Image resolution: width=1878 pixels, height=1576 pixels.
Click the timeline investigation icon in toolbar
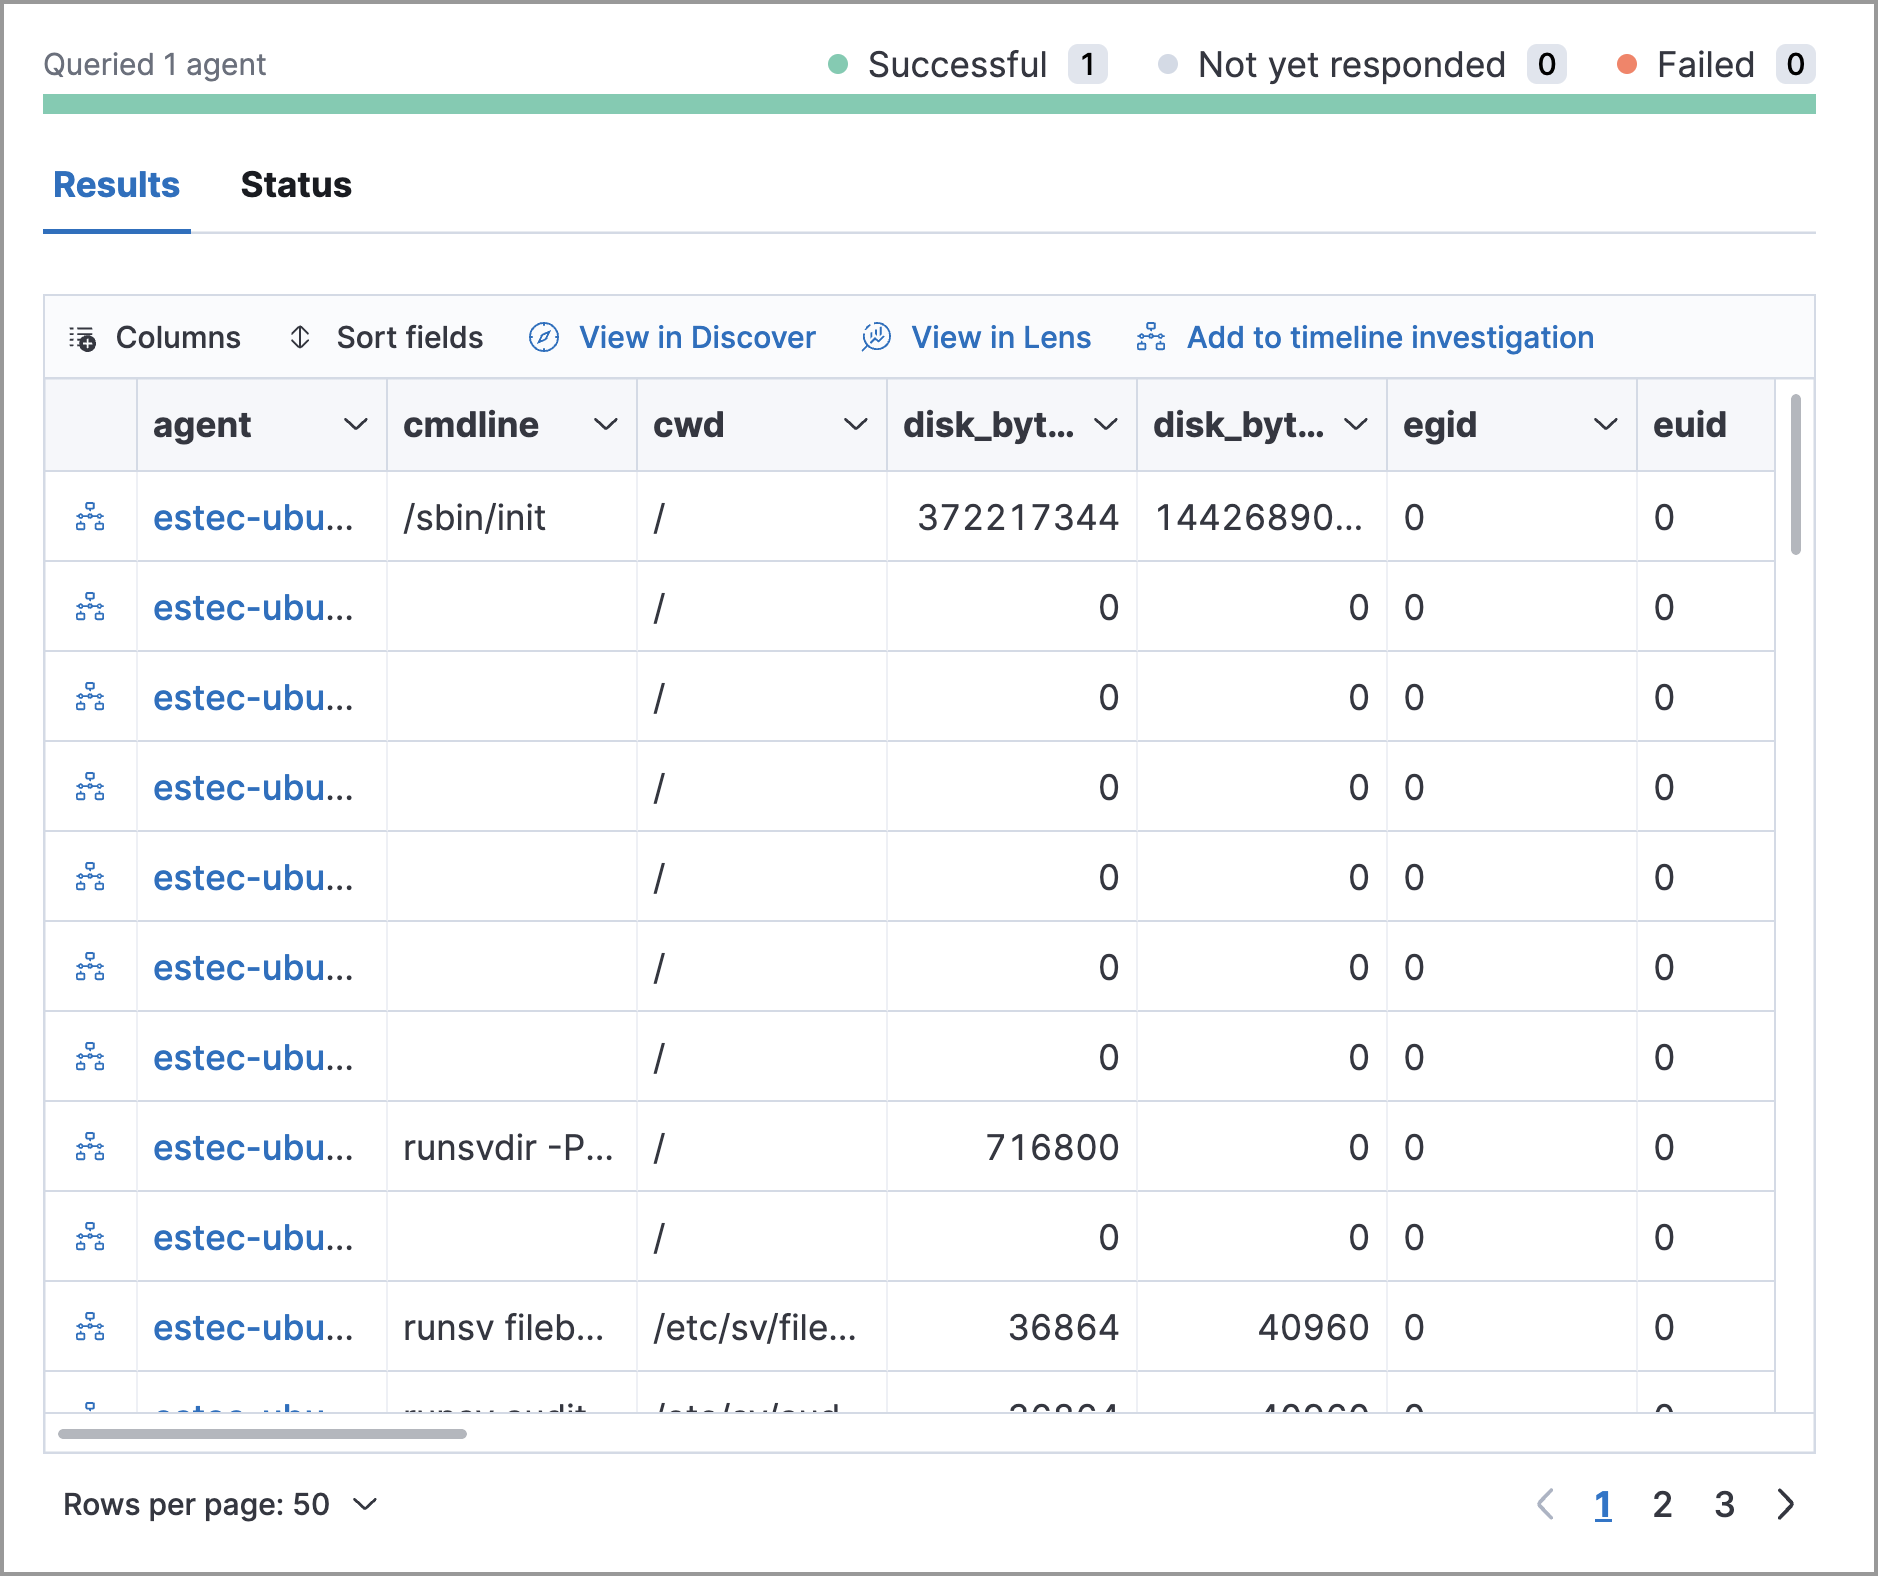pos(1150,338)
